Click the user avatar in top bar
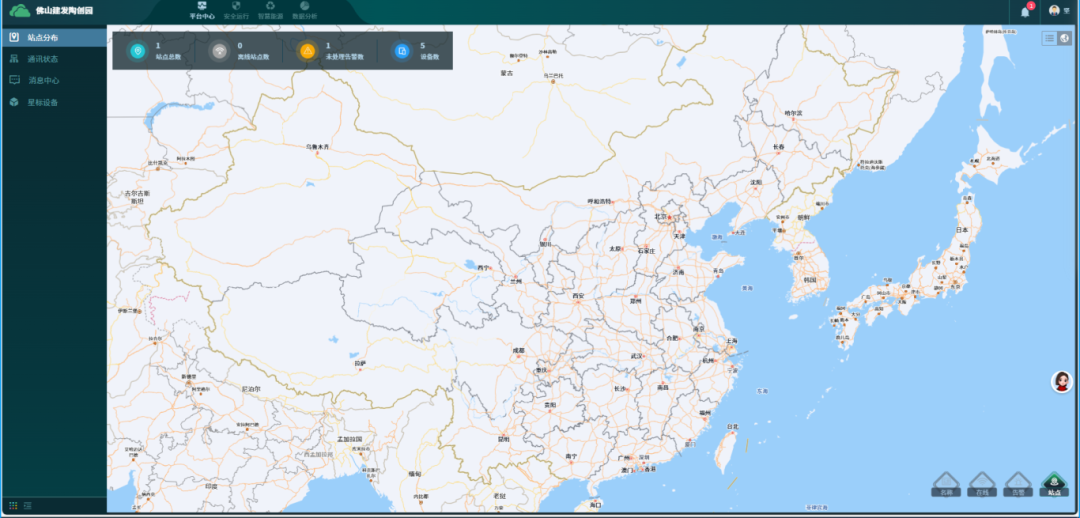 (x=1055, y=10)
